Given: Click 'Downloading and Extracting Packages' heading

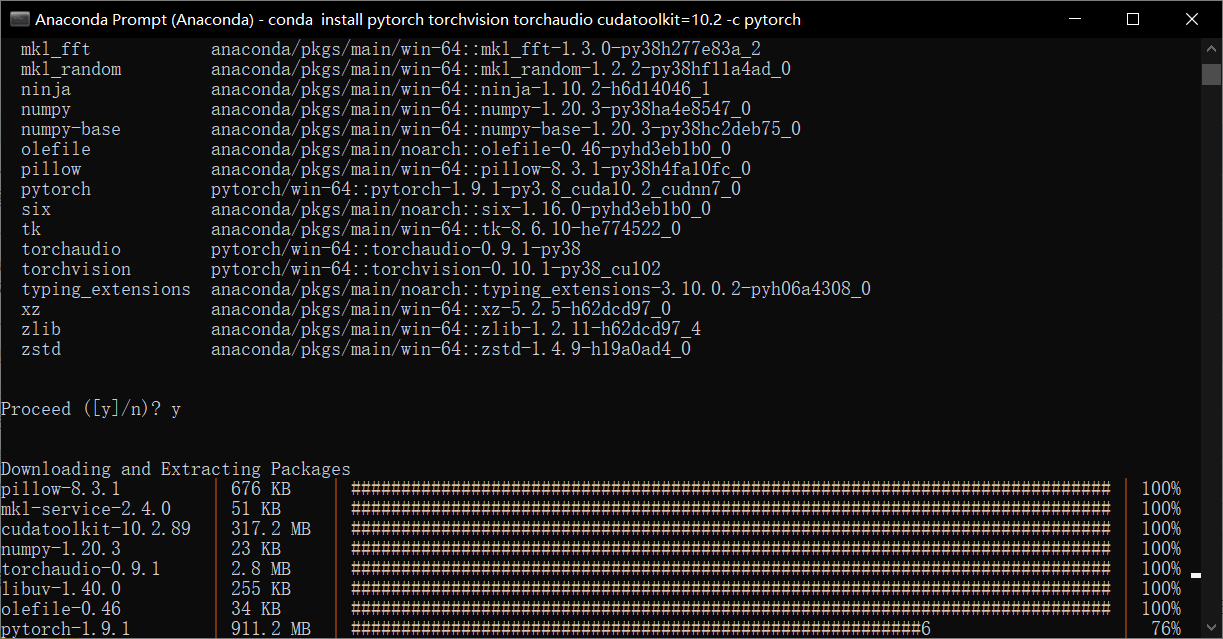Looking at the screenshot, I should [176, 469].
